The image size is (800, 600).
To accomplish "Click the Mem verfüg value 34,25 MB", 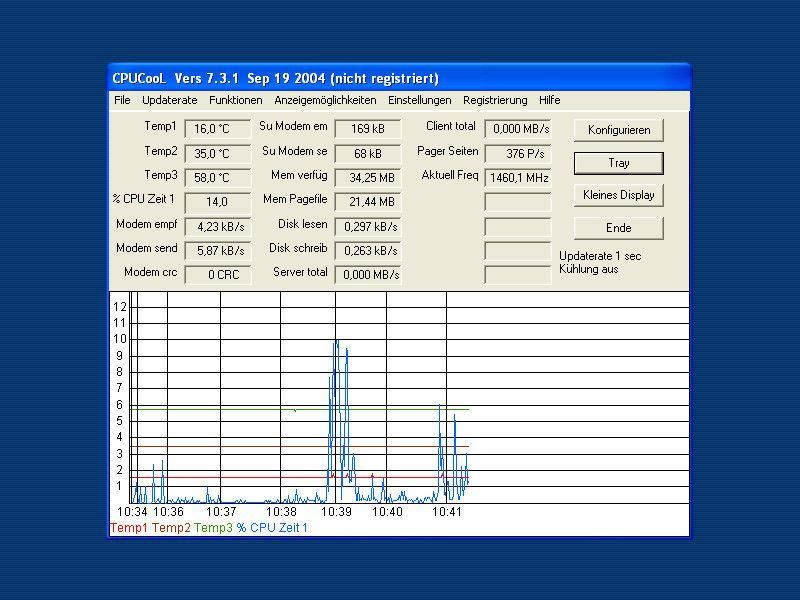I will (368, 178).
